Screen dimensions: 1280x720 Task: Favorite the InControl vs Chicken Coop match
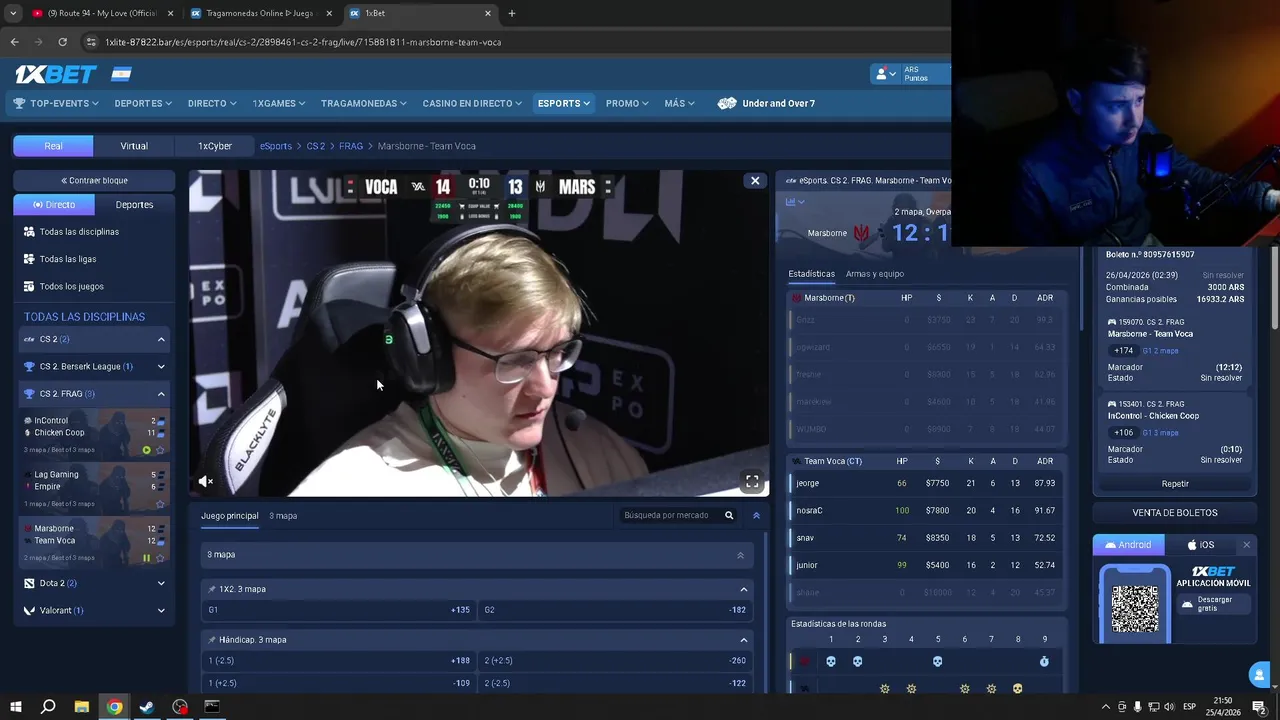point(160,450)
